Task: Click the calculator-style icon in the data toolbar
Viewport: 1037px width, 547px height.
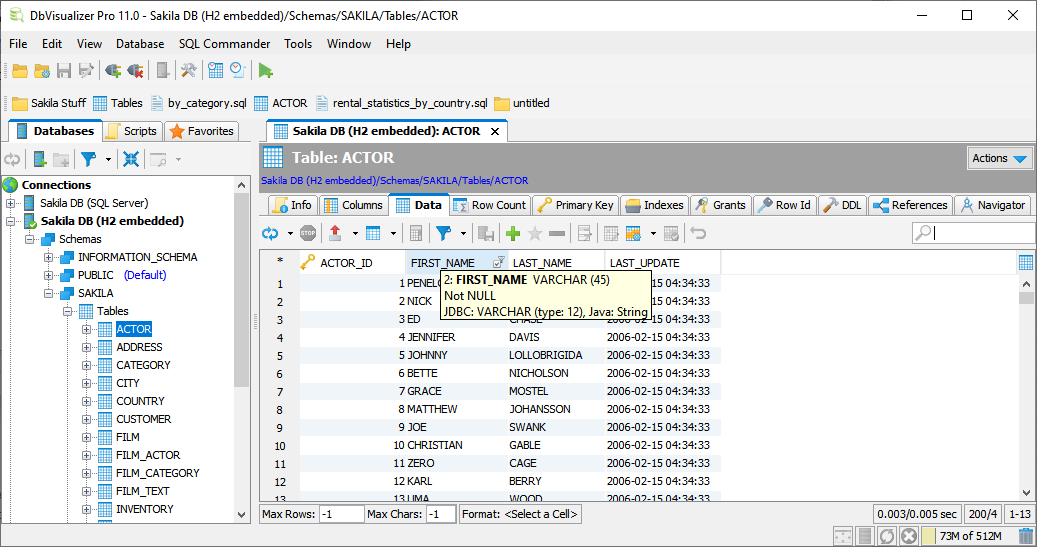Action: pos(416,233)
